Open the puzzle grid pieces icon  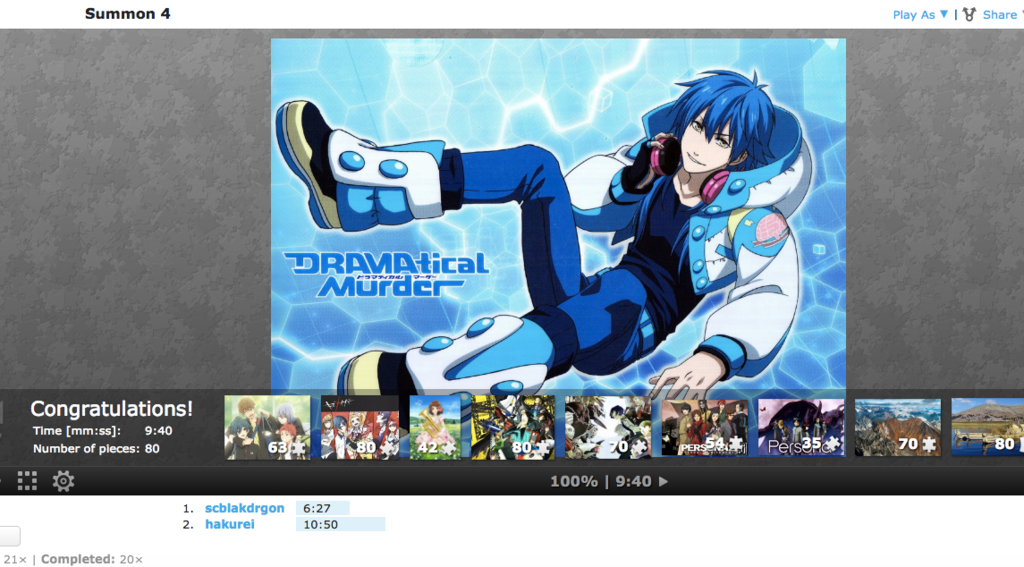(x=27, y=481)
